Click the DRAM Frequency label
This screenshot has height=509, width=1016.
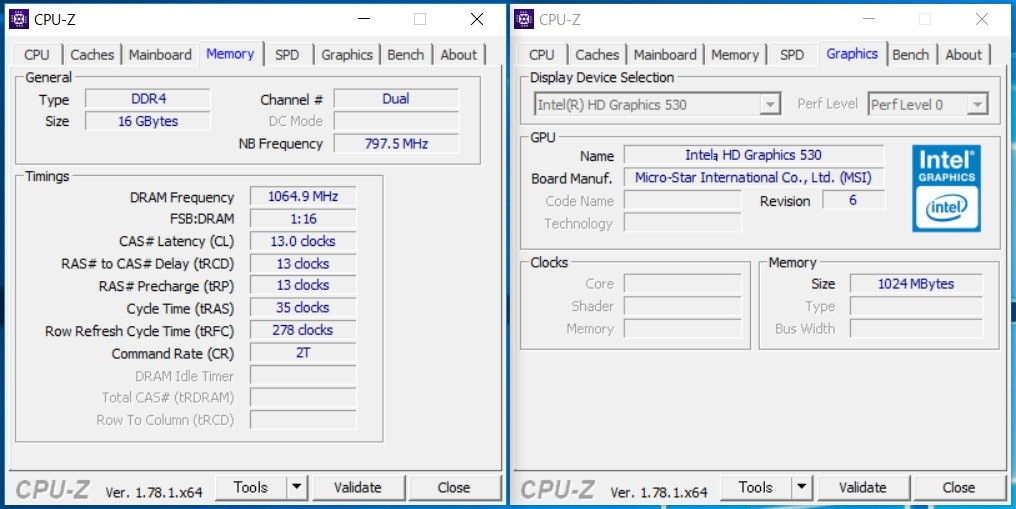[182, 198]
